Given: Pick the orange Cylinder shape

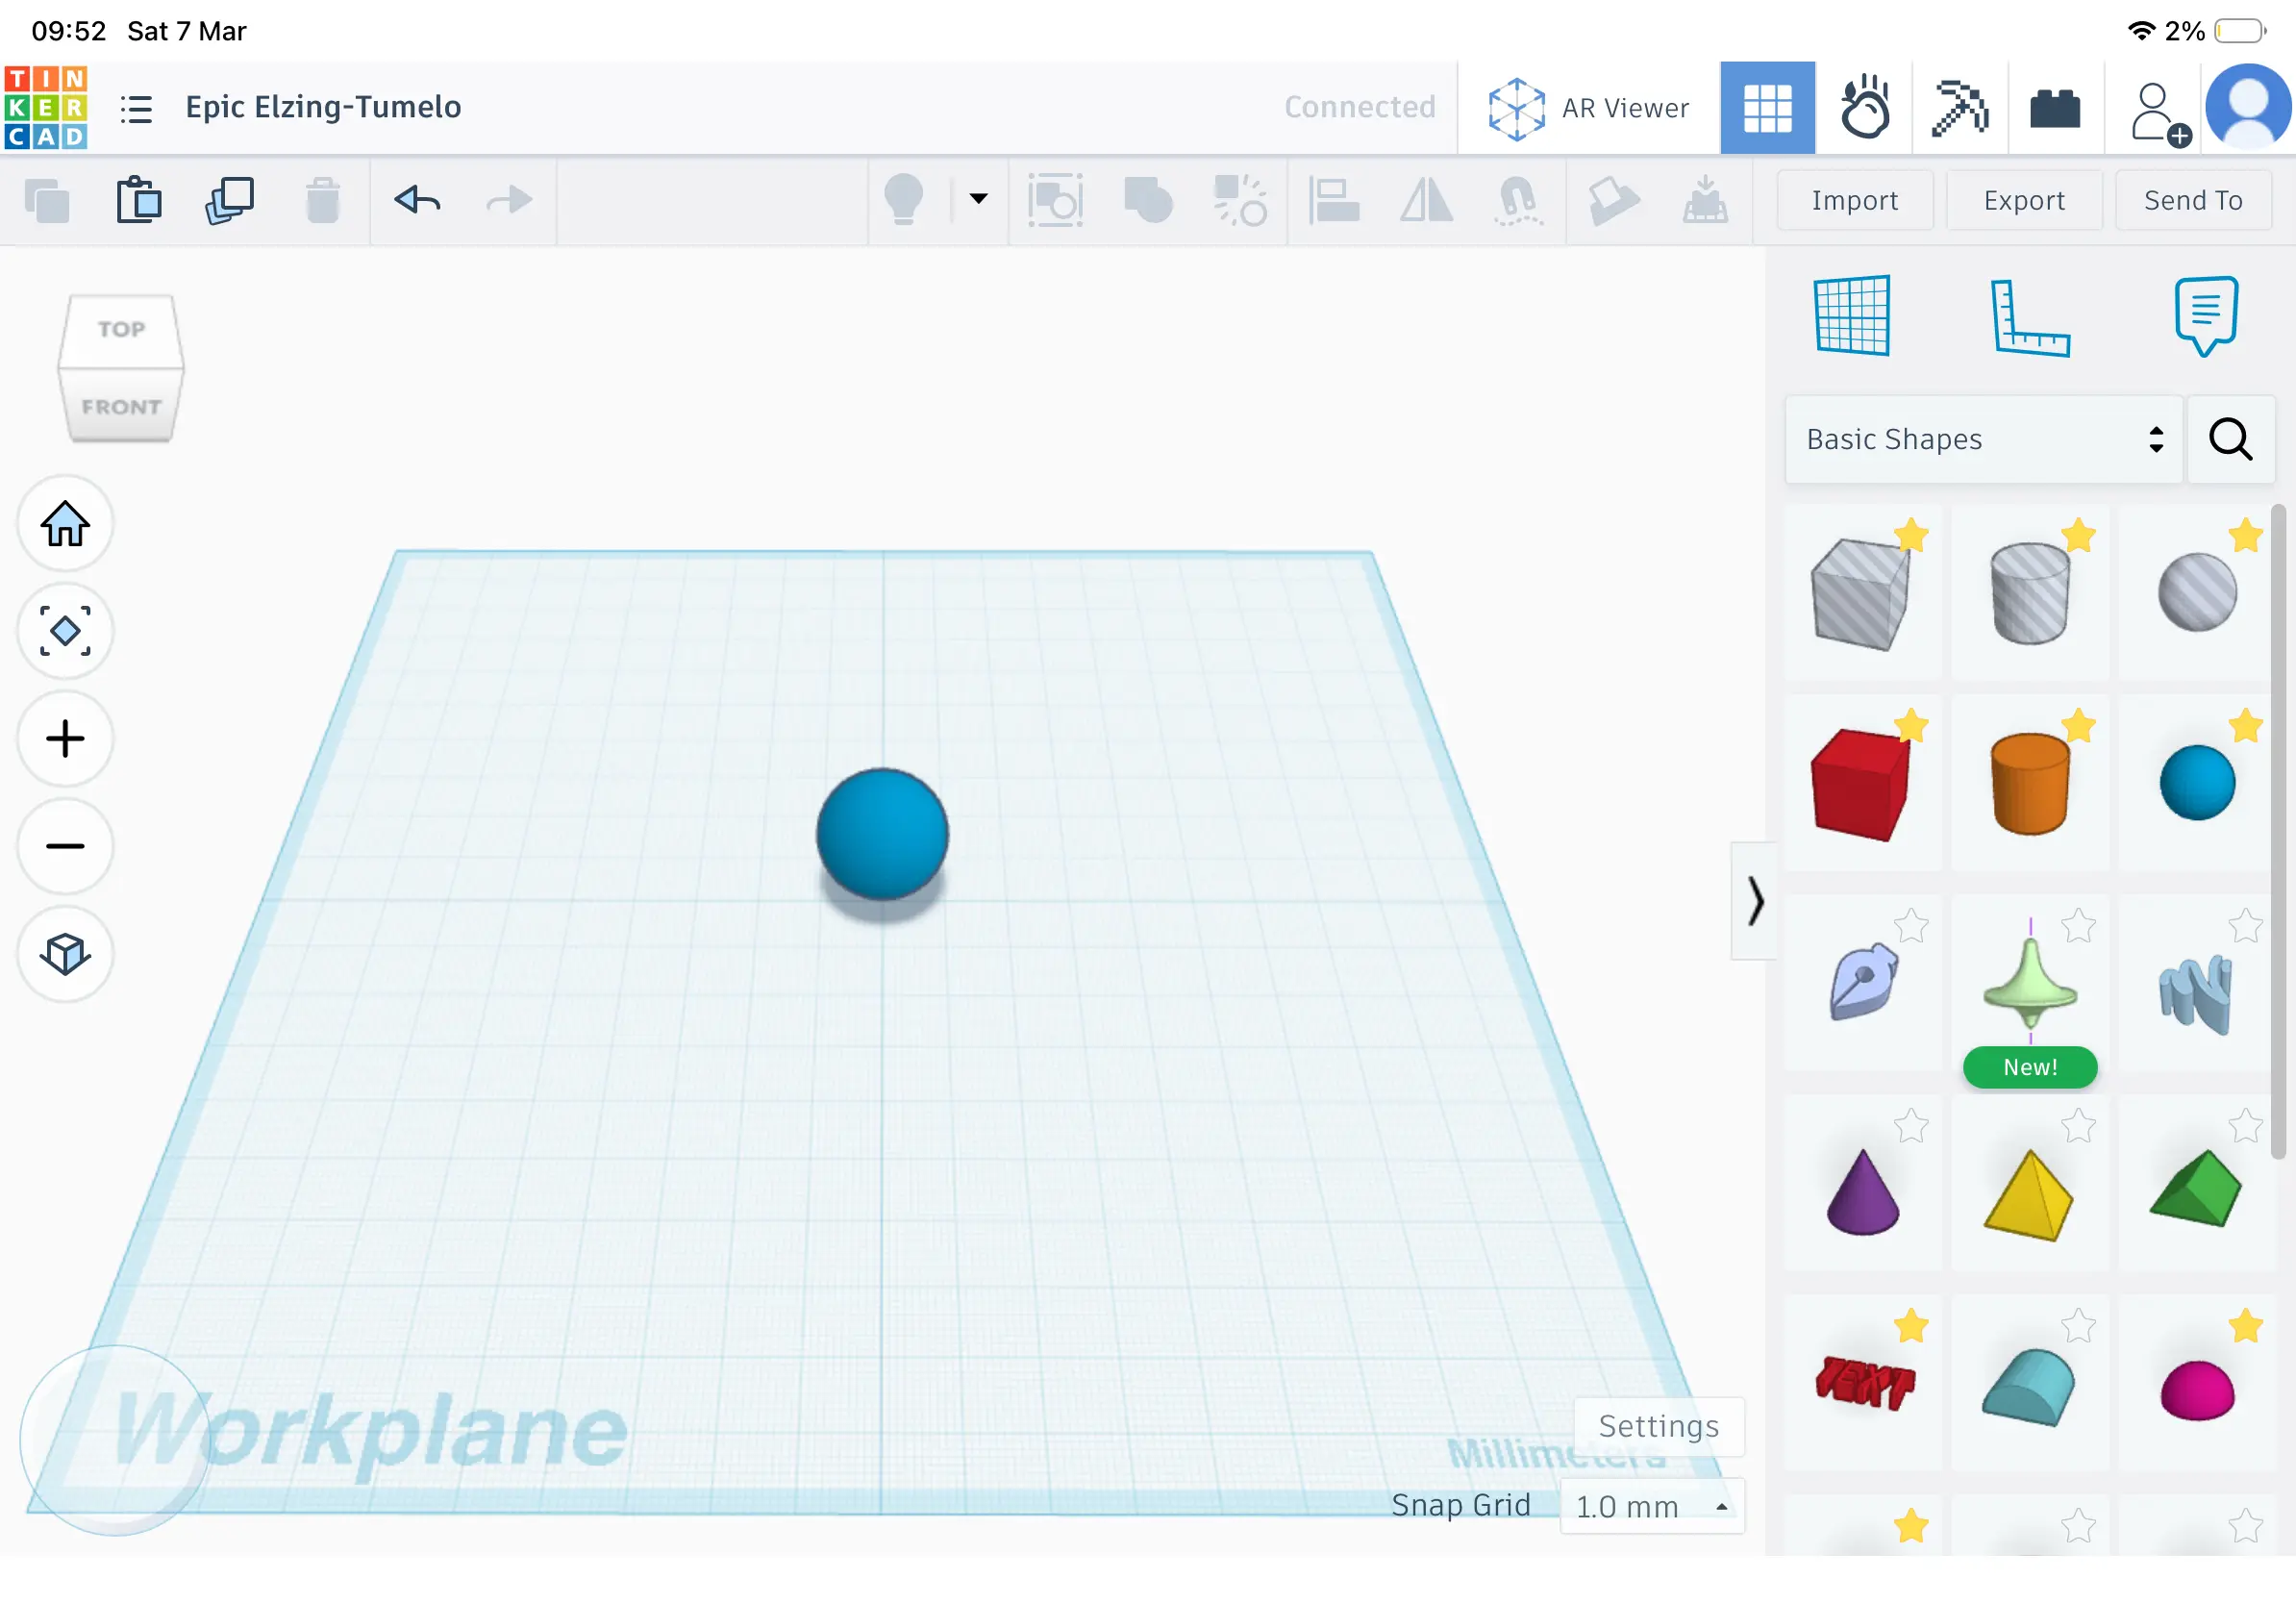Looking at the screenshot, I should click(2029, 785).
